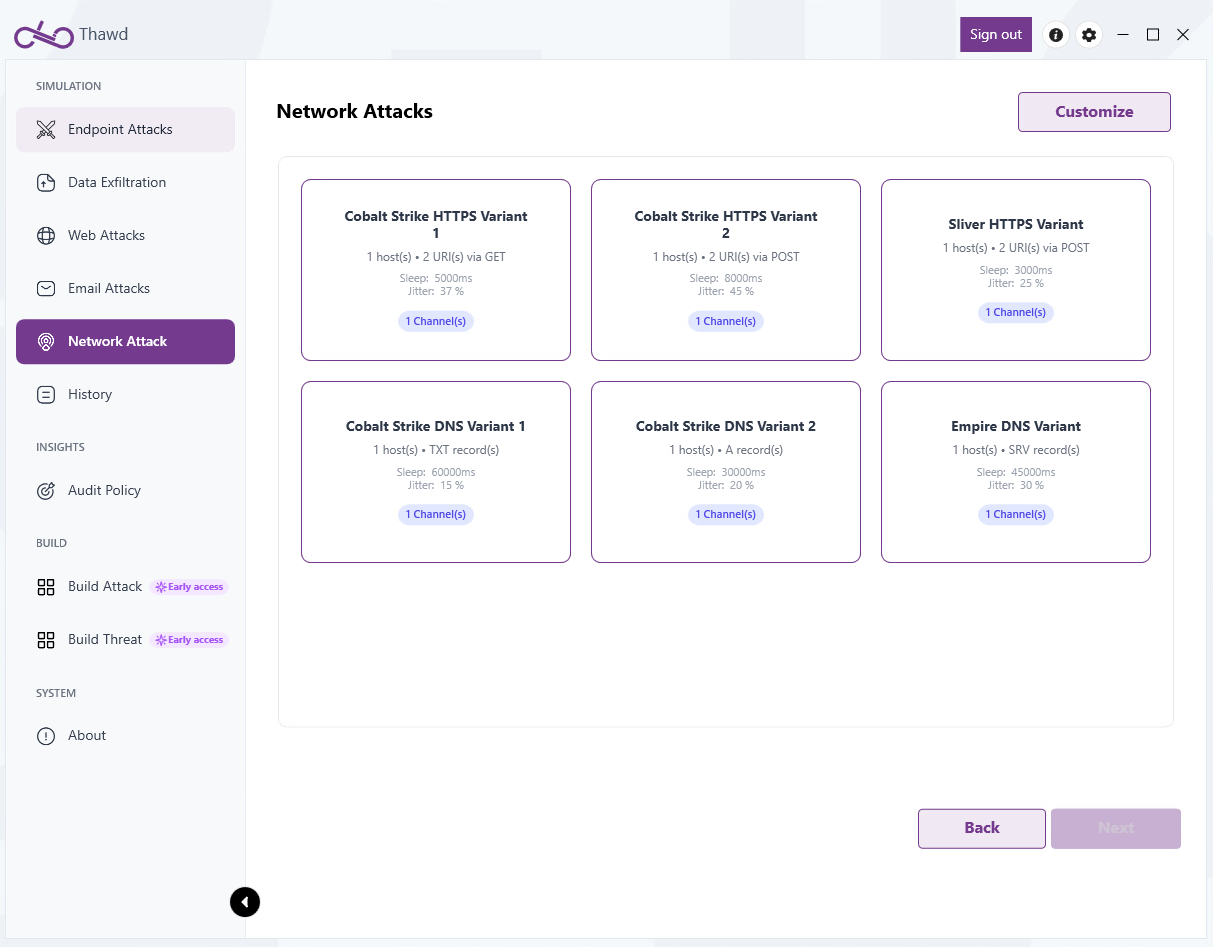Select the Cobalt Strike DNS Variant 1 card
1213x947 pixels.
coord(436,472)
